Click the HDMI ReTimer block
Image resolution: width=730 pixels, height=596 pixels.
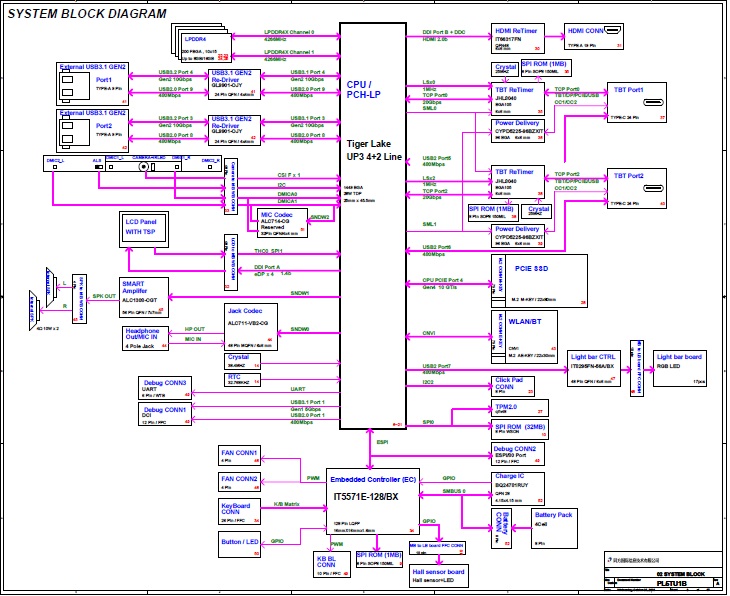518,39
